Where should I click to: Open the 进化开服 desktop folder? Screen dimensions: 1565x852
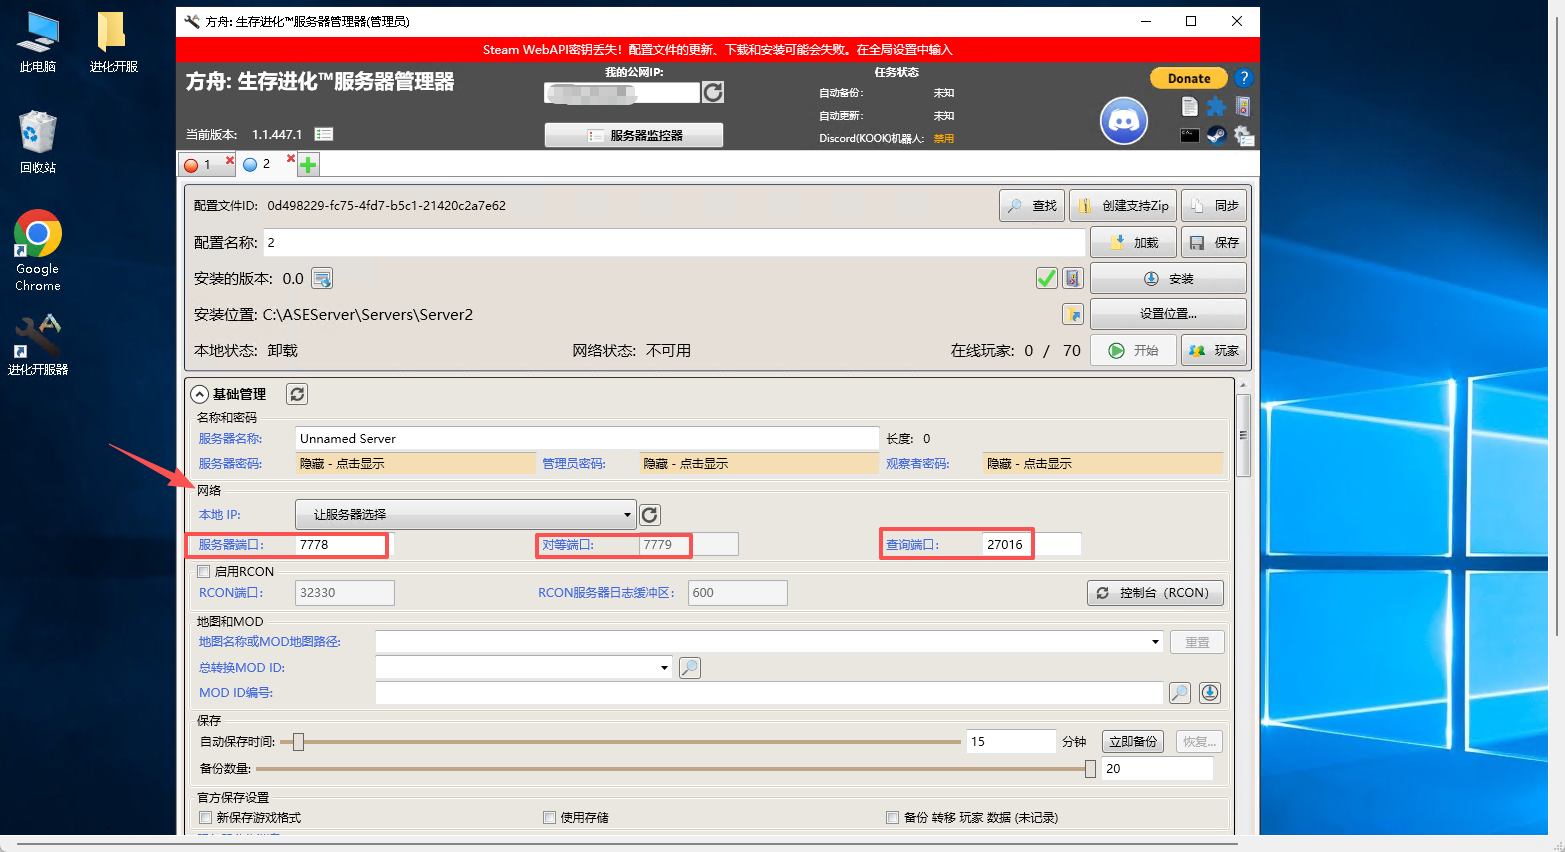(x=113, y=42)
